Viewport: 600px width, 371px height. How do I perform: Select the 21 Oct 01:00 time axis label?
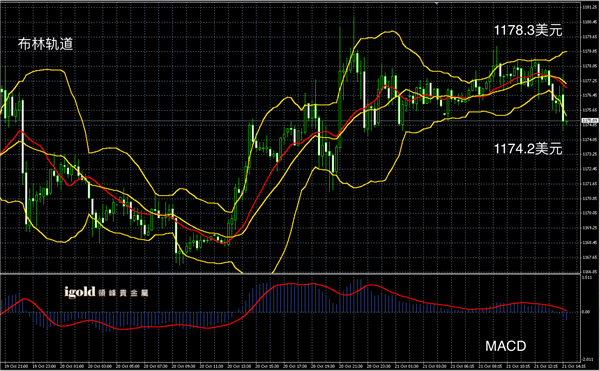pyautogui.click(x=407, y=366)
